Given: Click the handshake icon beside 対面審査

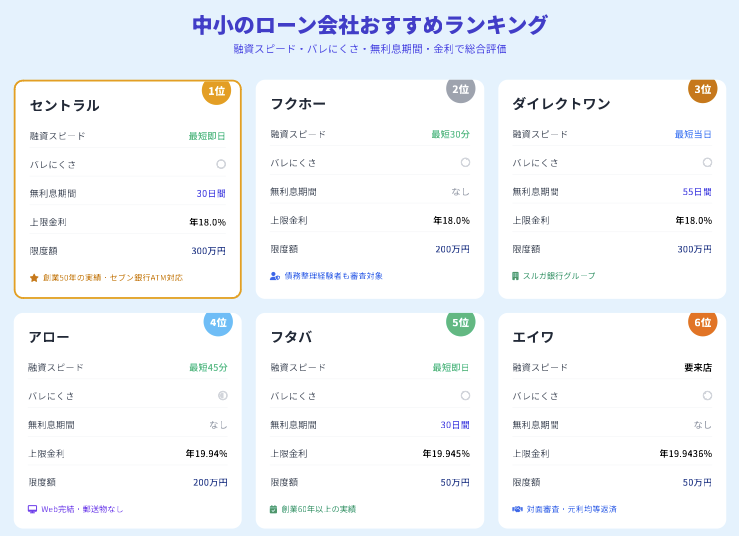Looking at the screenshot, I should pyautogui.click(x=517, y=509).
